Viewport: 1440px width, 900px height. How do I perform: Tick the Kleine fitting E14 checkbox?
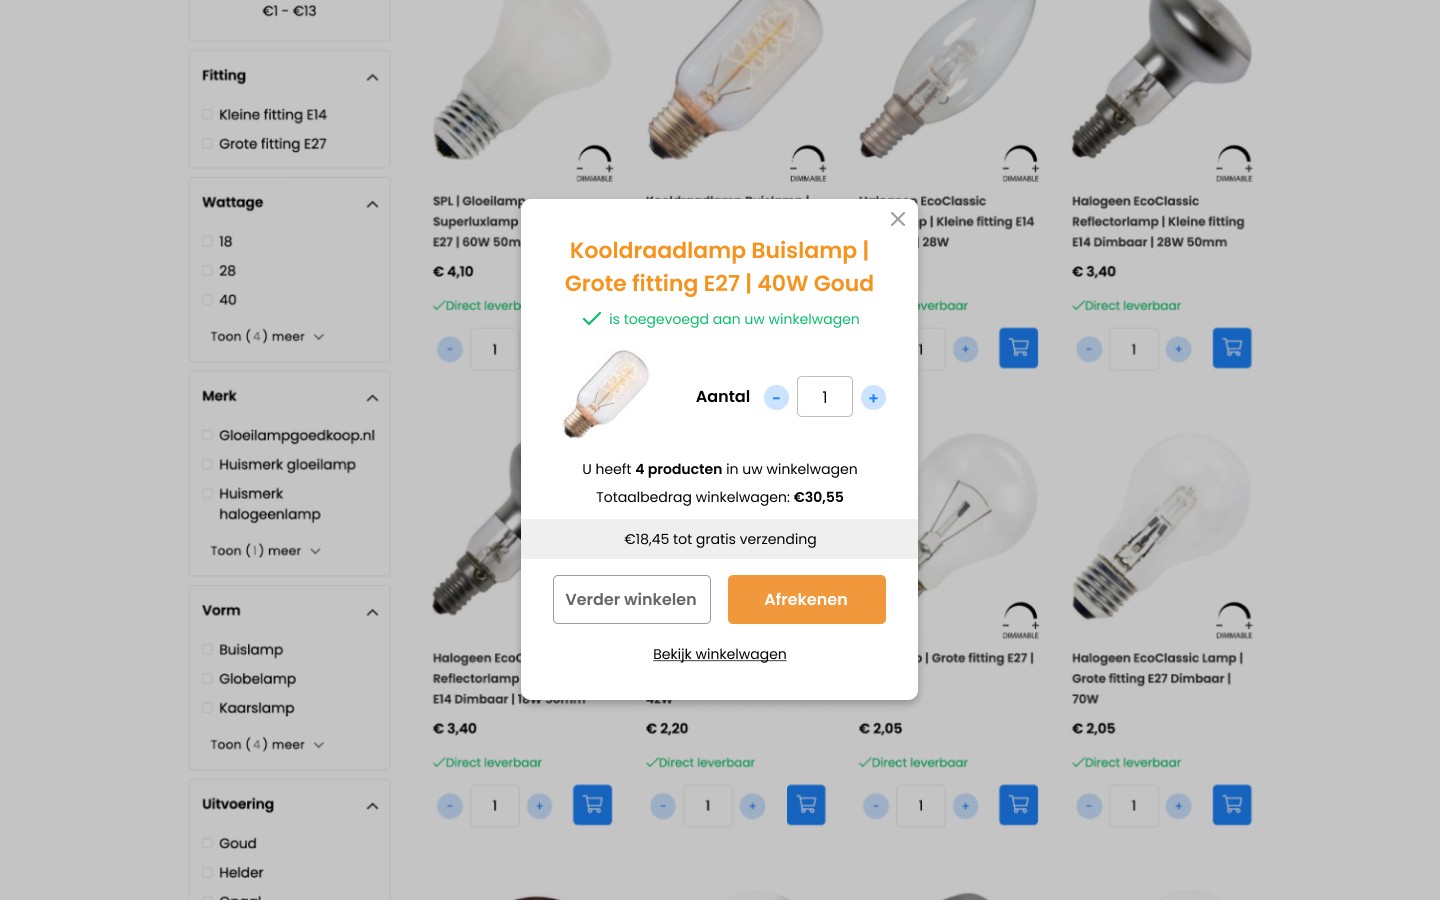point(208,115)
